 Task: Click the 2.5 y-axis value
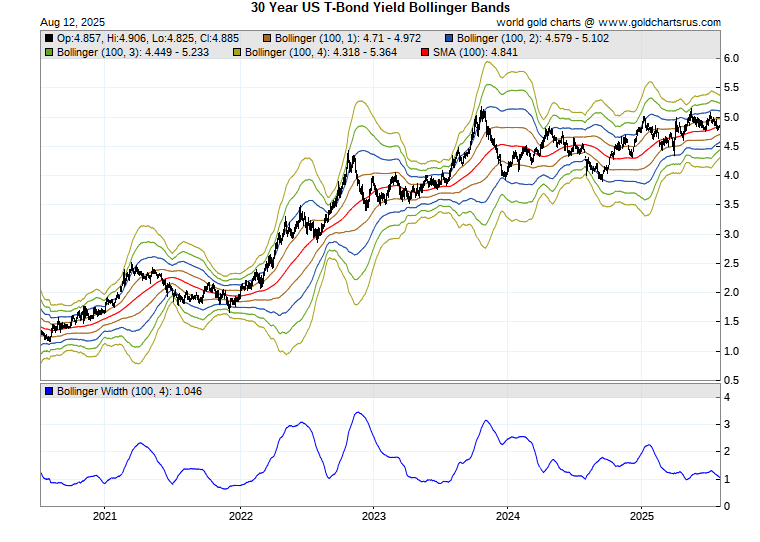pyautogui.click(x=731, y=263)
